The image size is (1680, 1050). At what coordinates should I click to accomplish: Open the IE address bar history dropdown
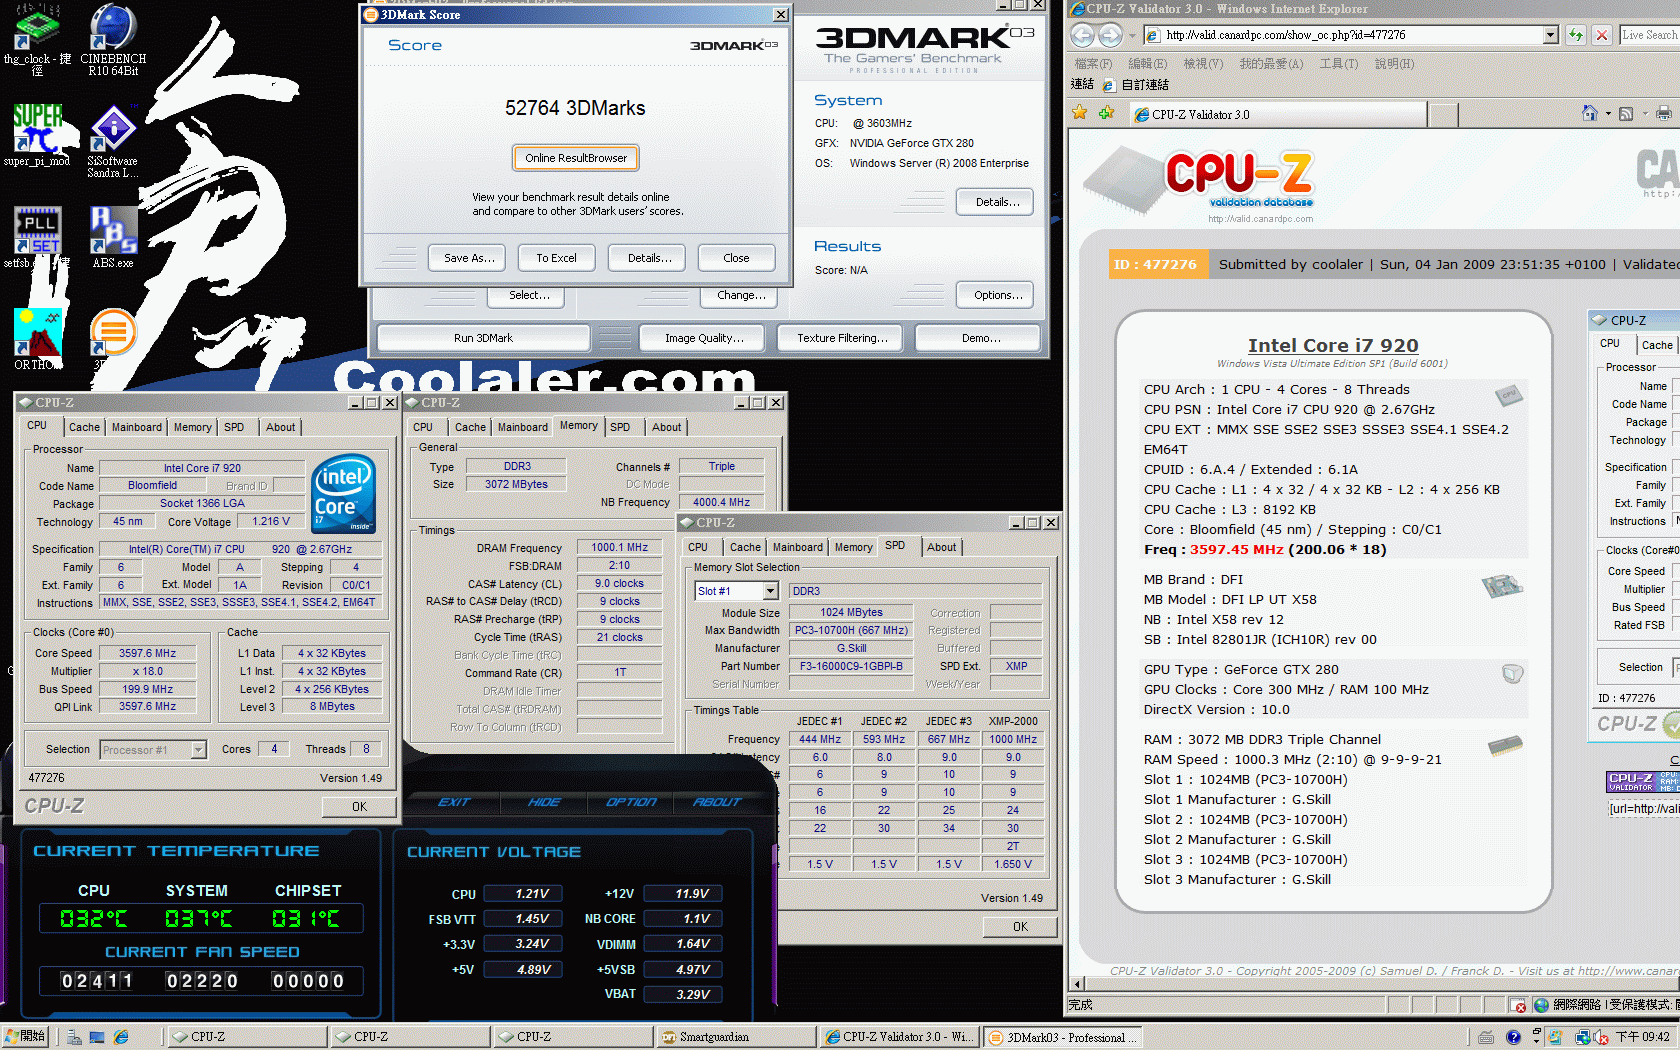(x=1550, y=35)
